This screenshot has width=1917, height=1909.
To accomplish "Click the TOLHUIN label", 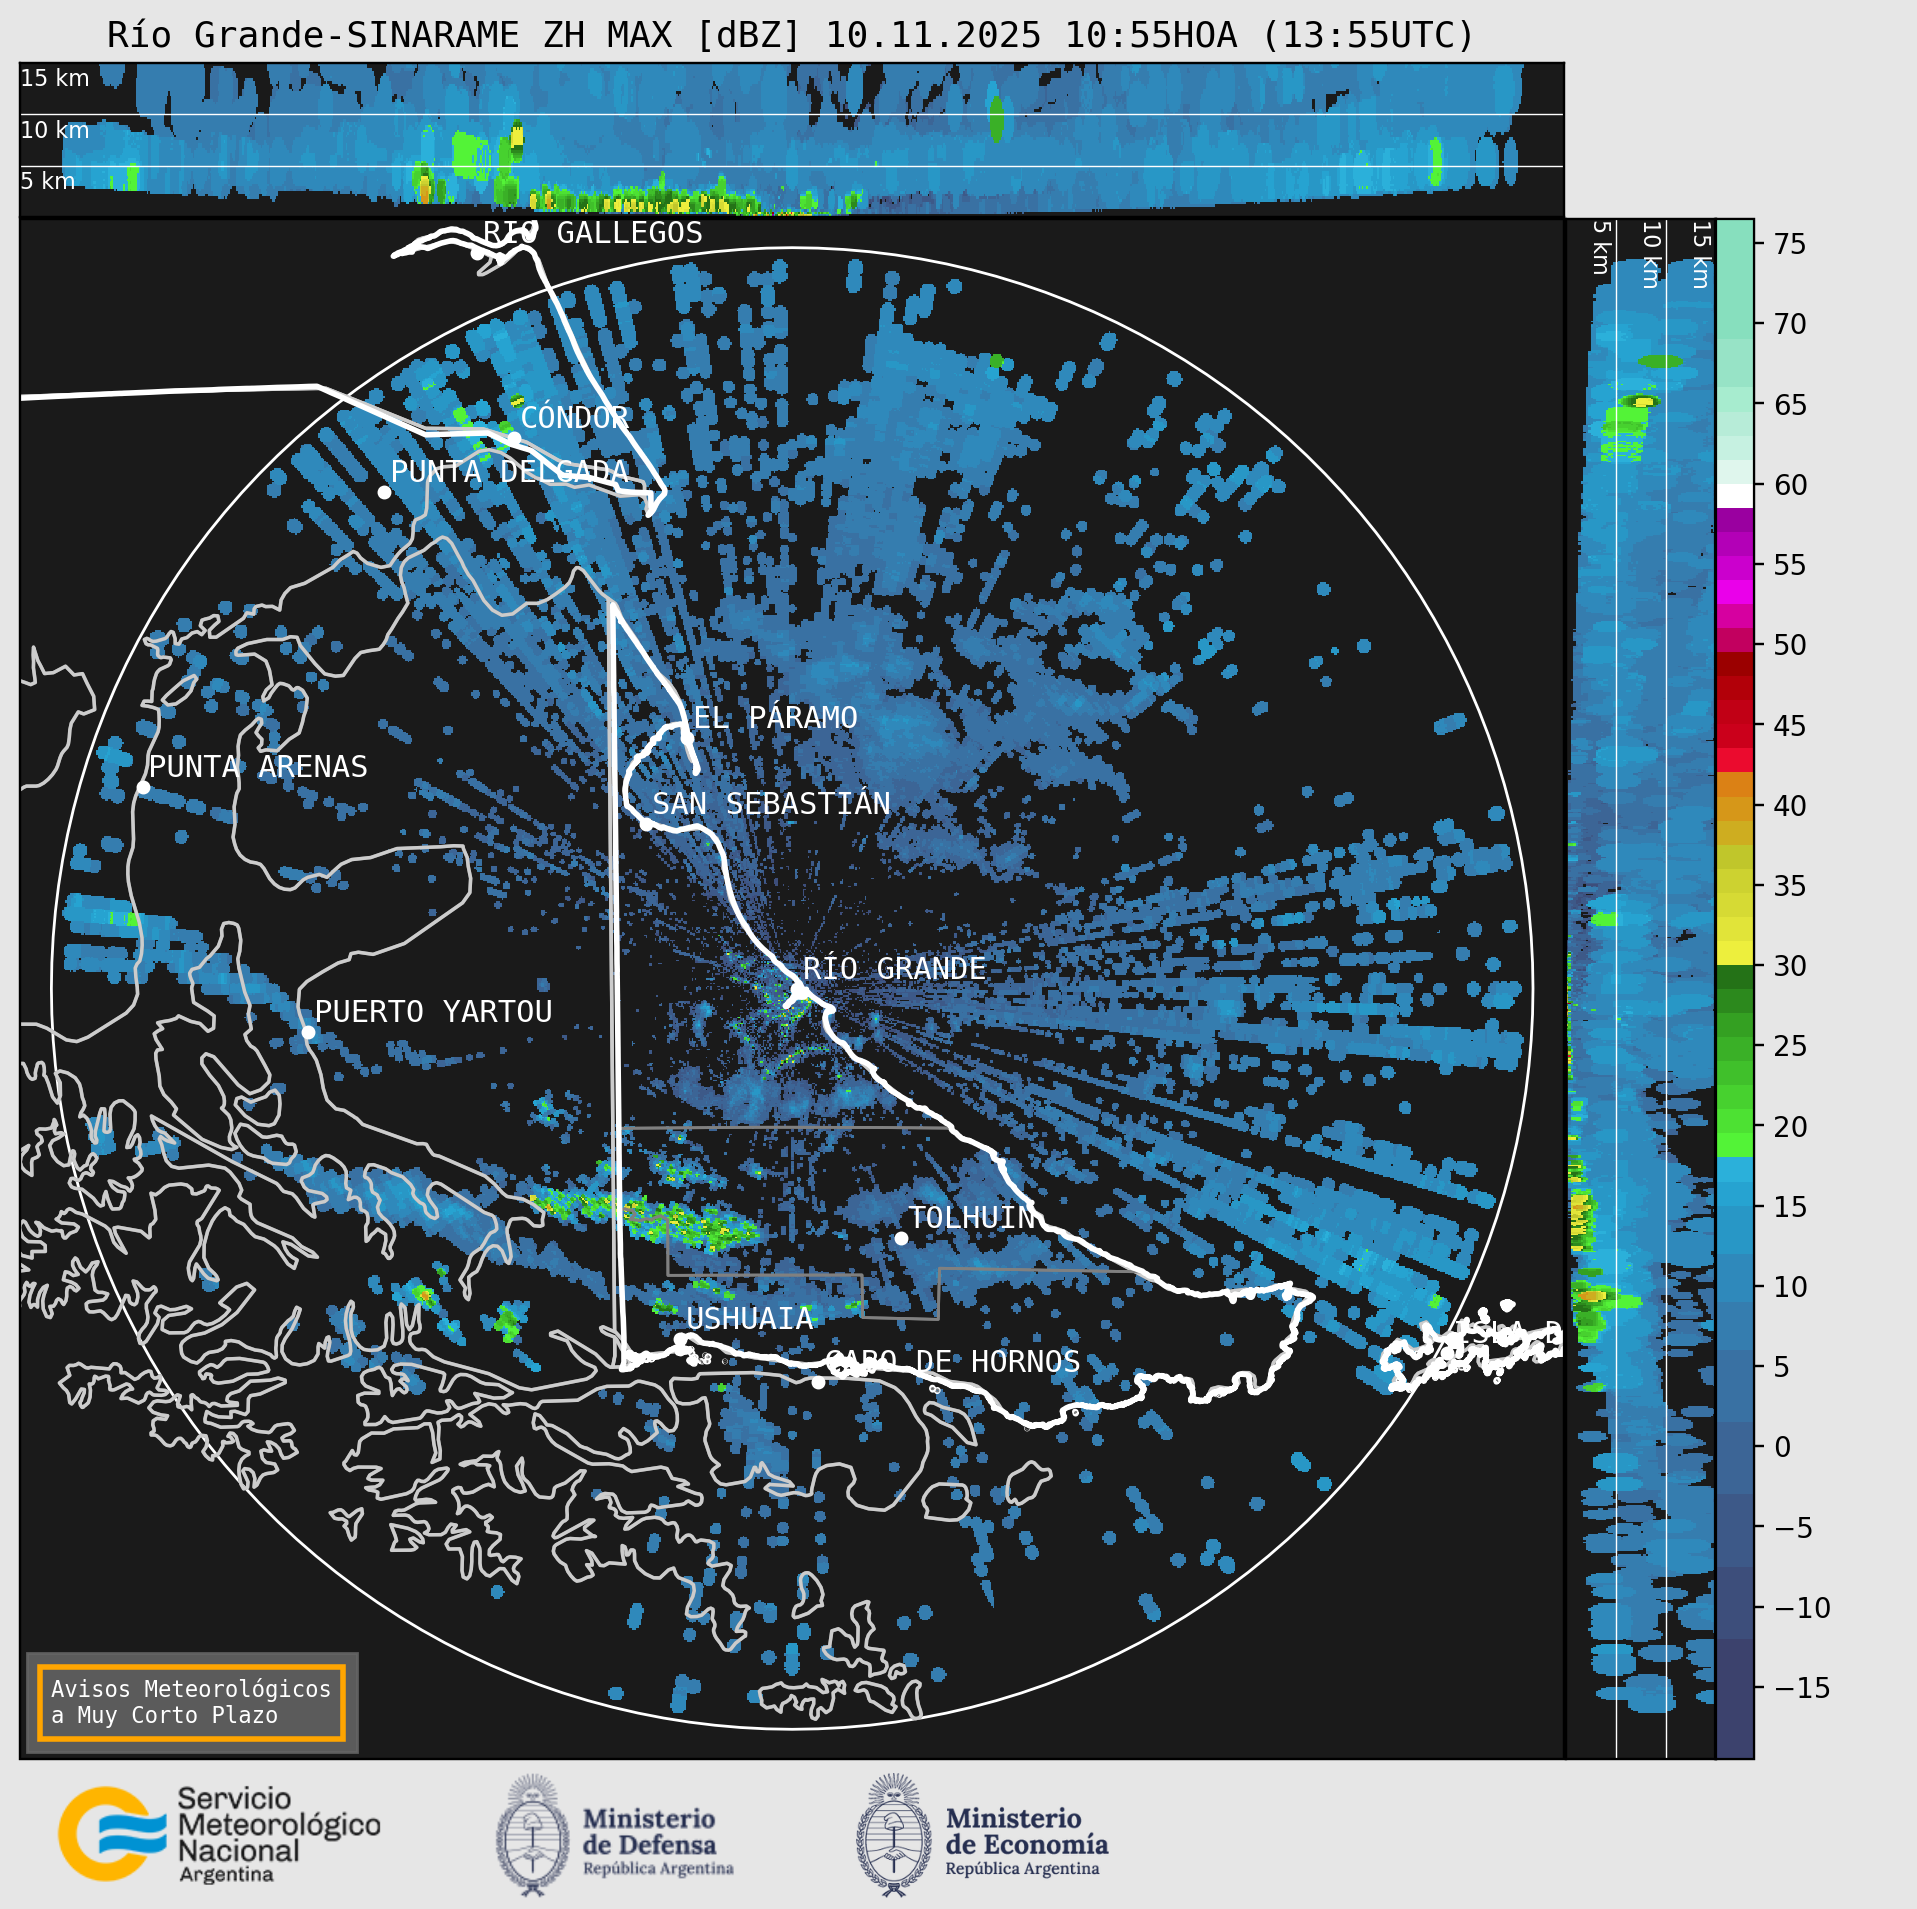I will pos(972,1217).
